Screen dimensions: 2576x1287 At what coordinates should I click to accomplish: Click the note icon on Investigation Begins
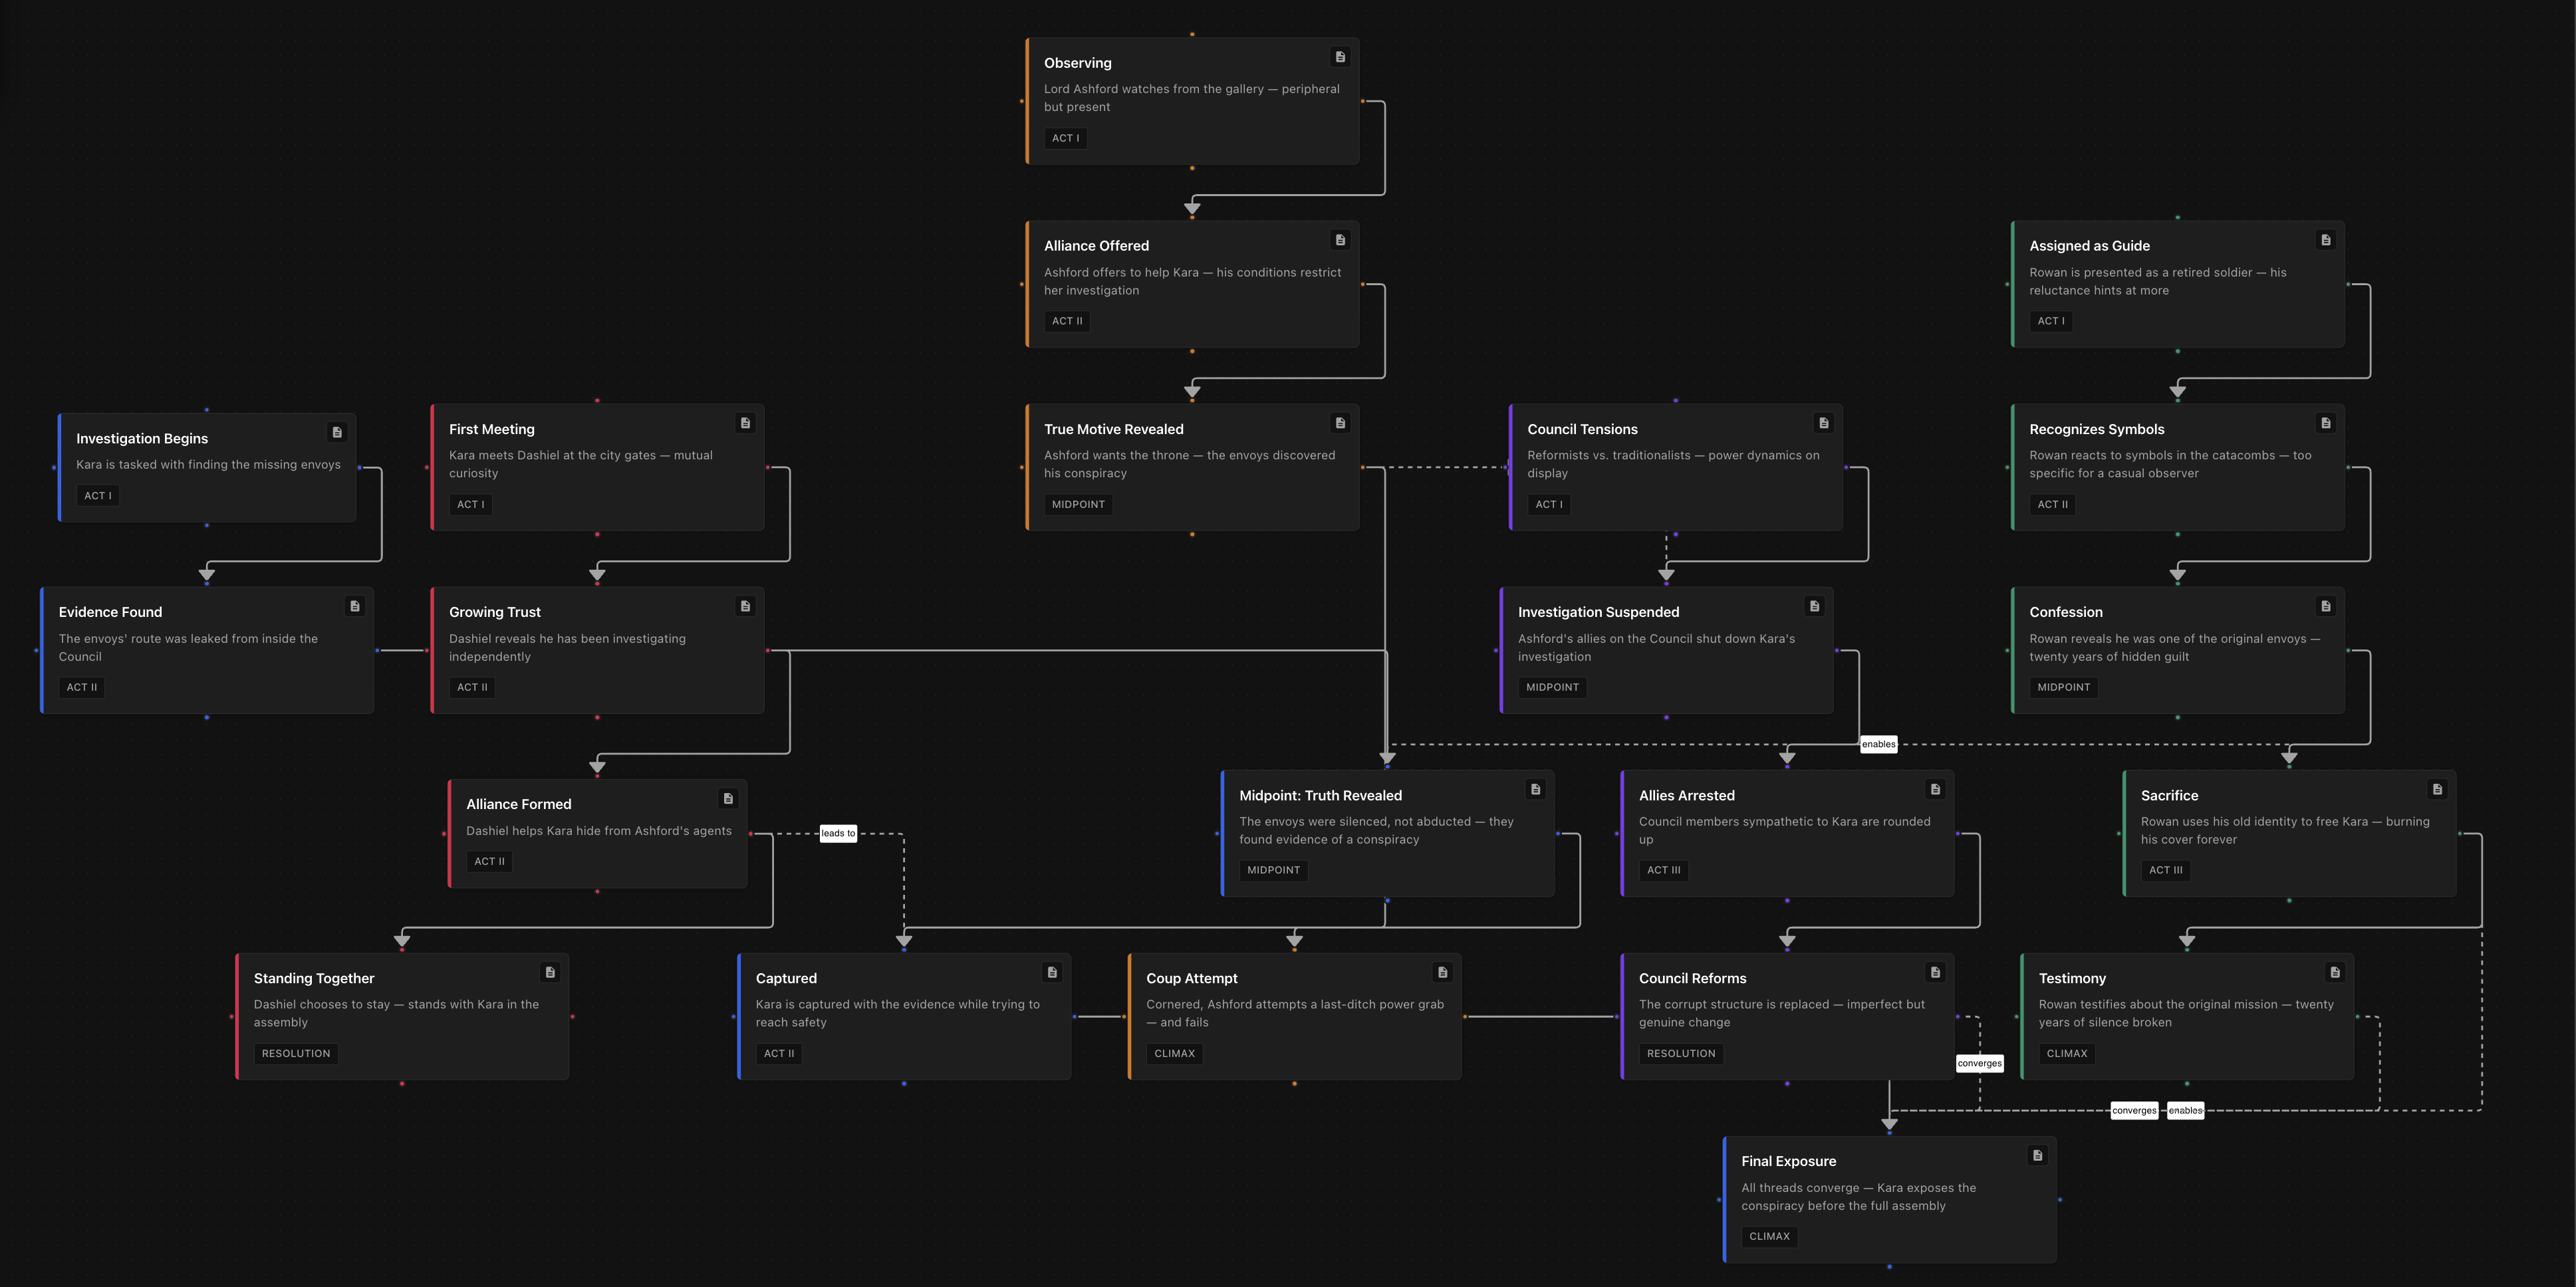(x=337, y=432)
